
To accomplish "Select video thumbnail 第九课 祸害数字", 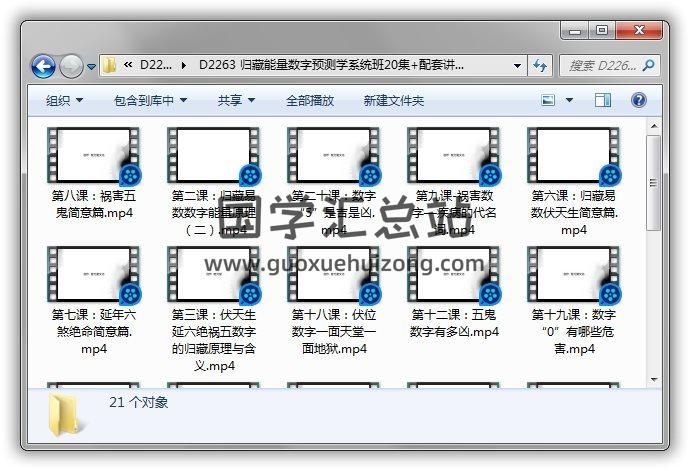I will point(454,156).
